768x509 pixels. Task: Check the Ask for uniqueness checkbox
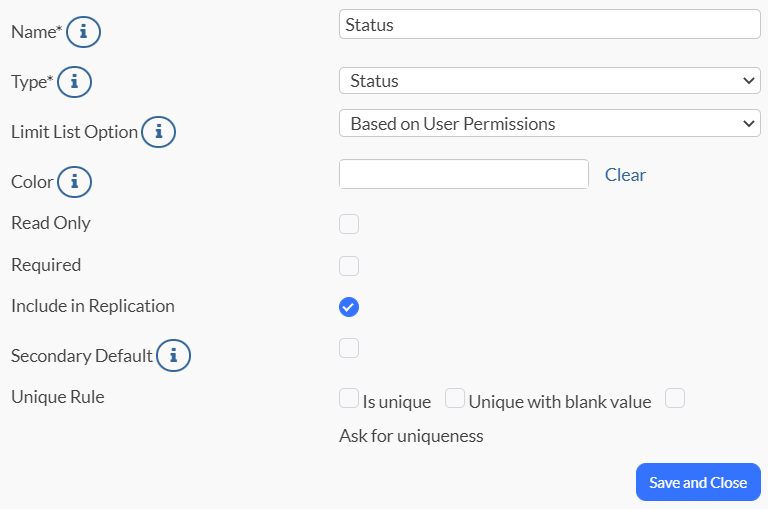tap(674, 398)
